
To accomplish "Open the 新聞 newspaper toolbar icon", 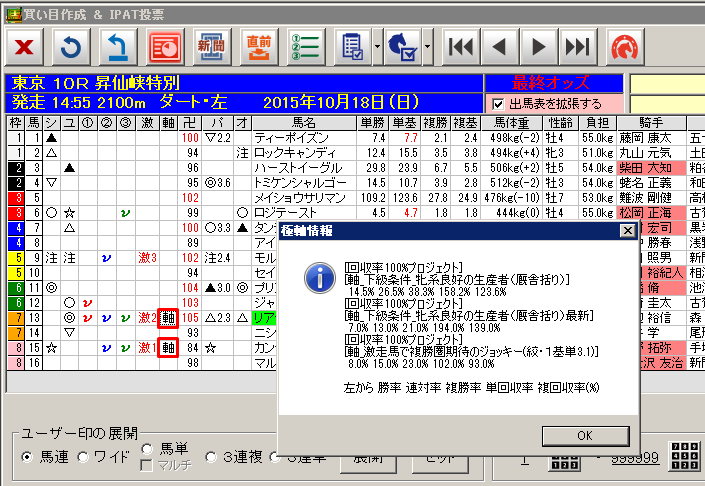I will point(212,47).
